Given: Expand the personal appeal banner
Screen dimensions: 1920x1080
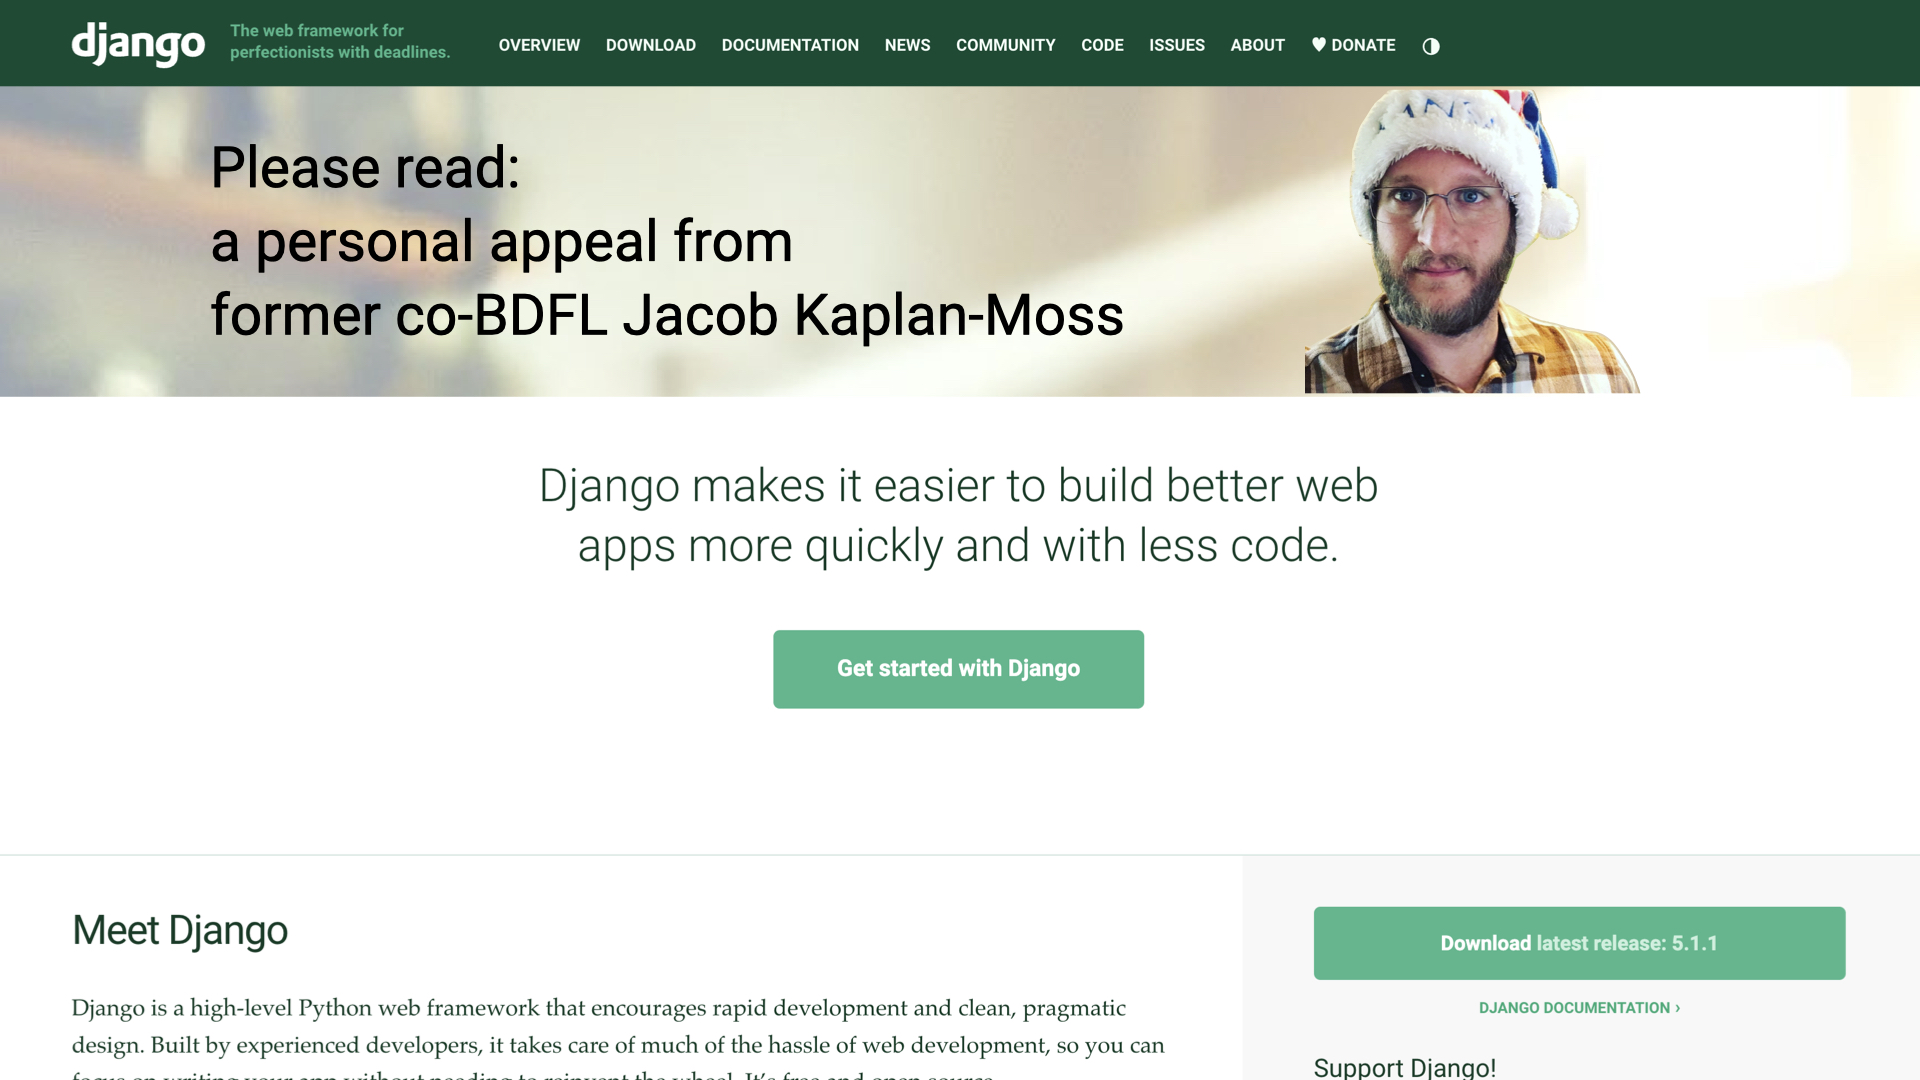Looking at the screenshot, I should [667, 239].
